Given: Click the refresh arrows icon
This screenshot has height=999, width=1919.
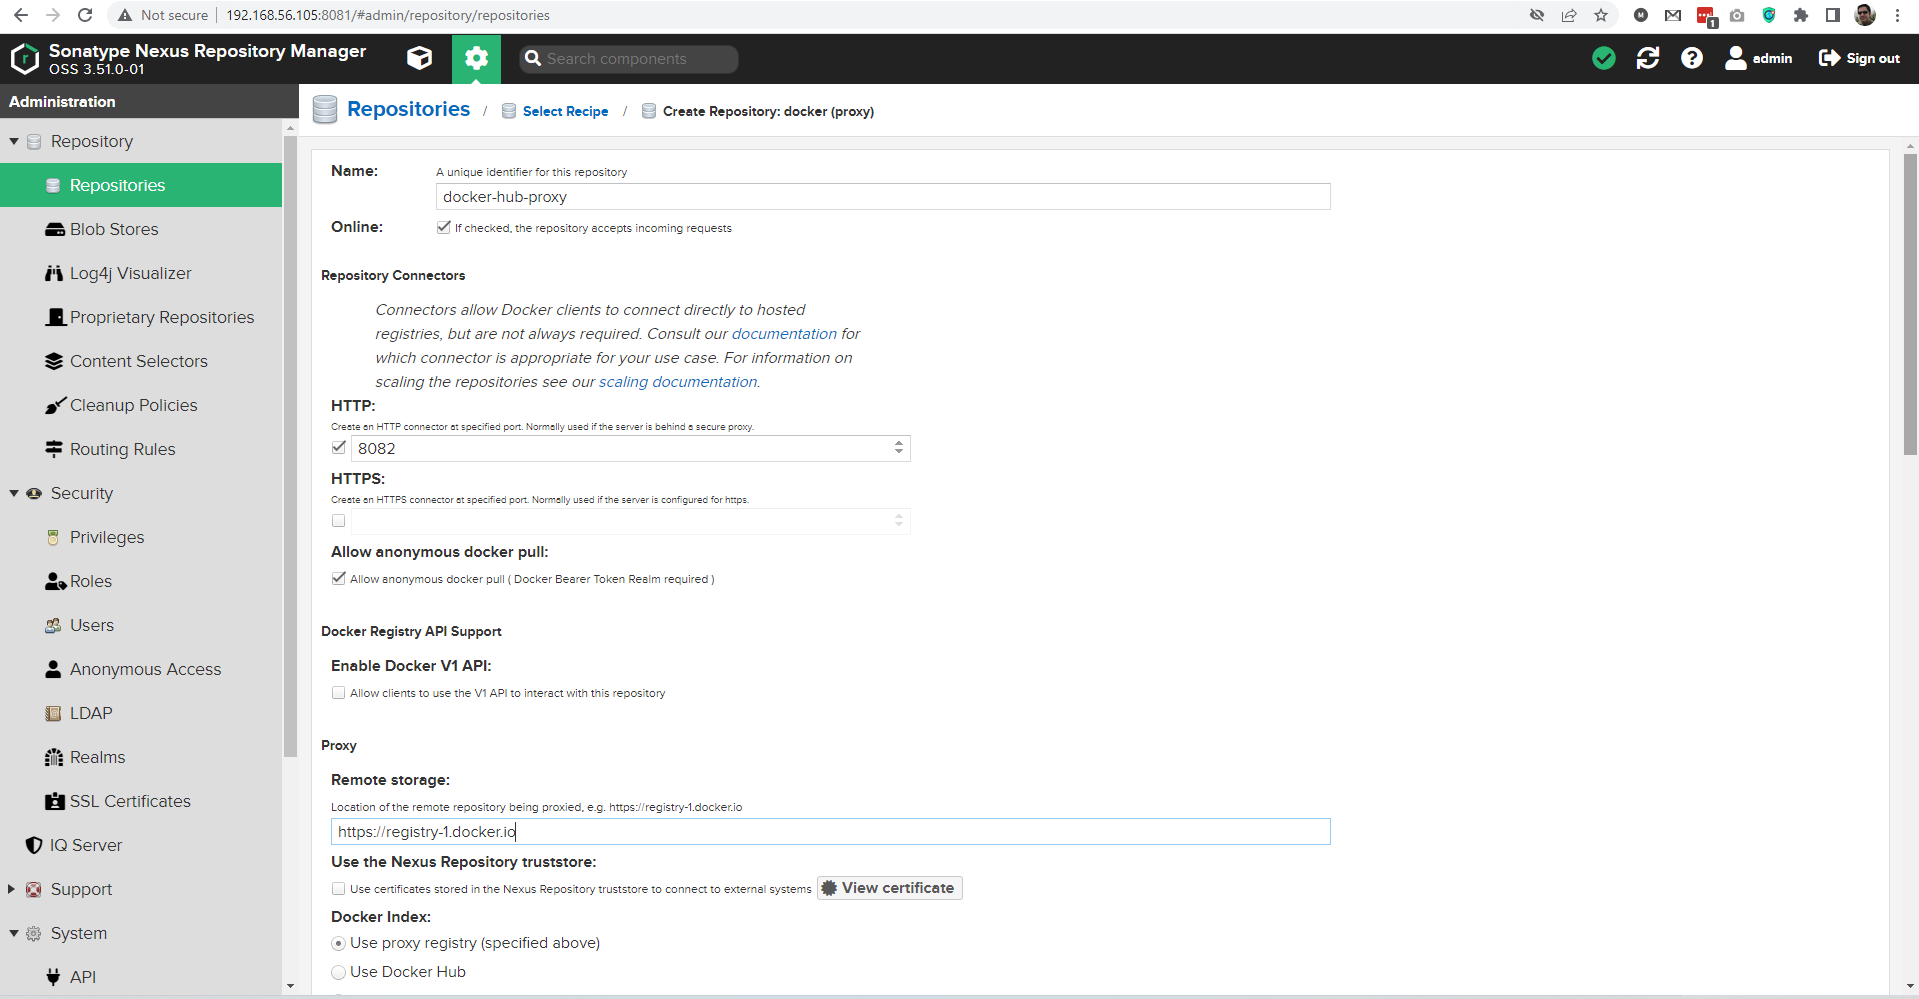Looking at the screenshot, I should (1647, 58).
